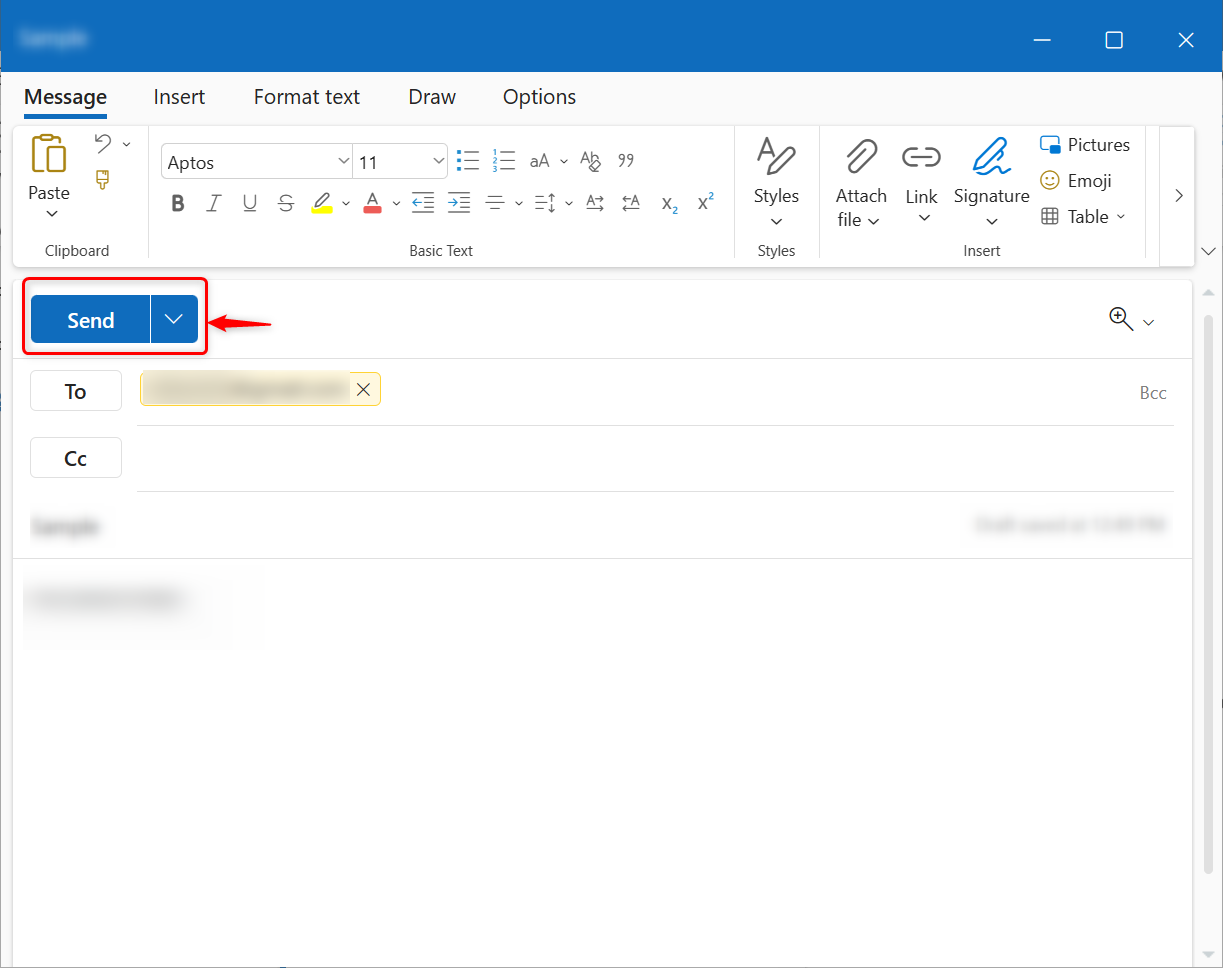
Task: Open the Table insert menu
Action: [1083, 216]
